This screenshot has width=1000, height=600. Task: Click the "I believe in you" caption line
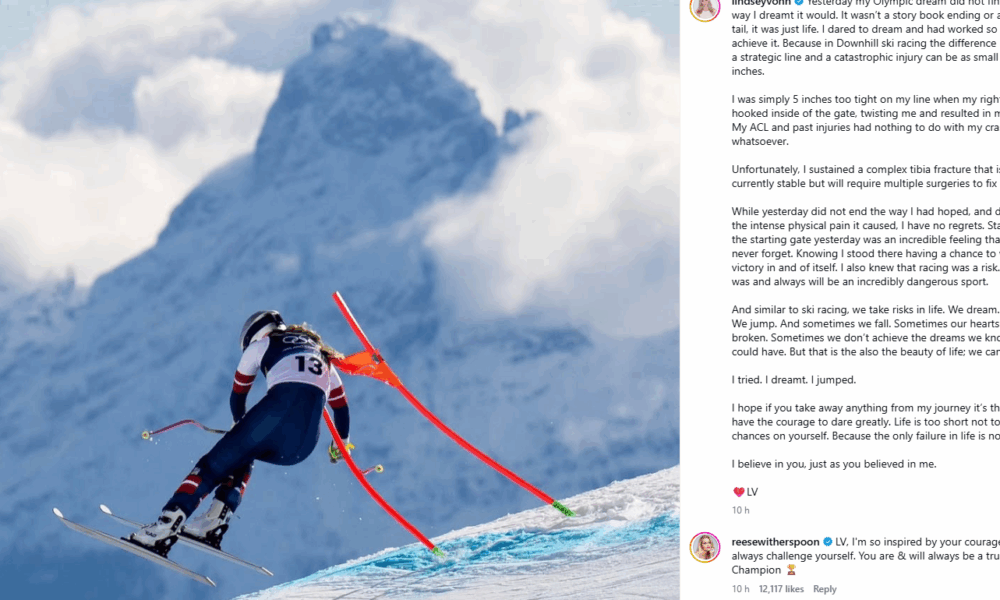coord(834,464)
